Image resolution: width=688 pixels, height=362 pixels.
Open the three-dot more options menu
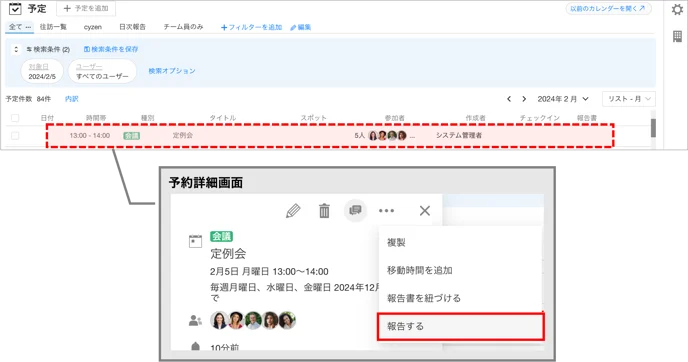point(386,211)
